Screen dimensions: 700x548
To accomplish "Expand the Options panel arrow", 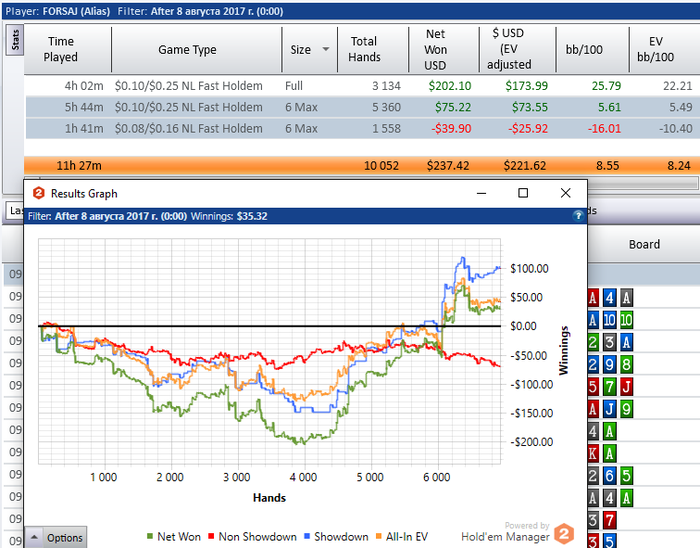I will [x=34, y=537].
